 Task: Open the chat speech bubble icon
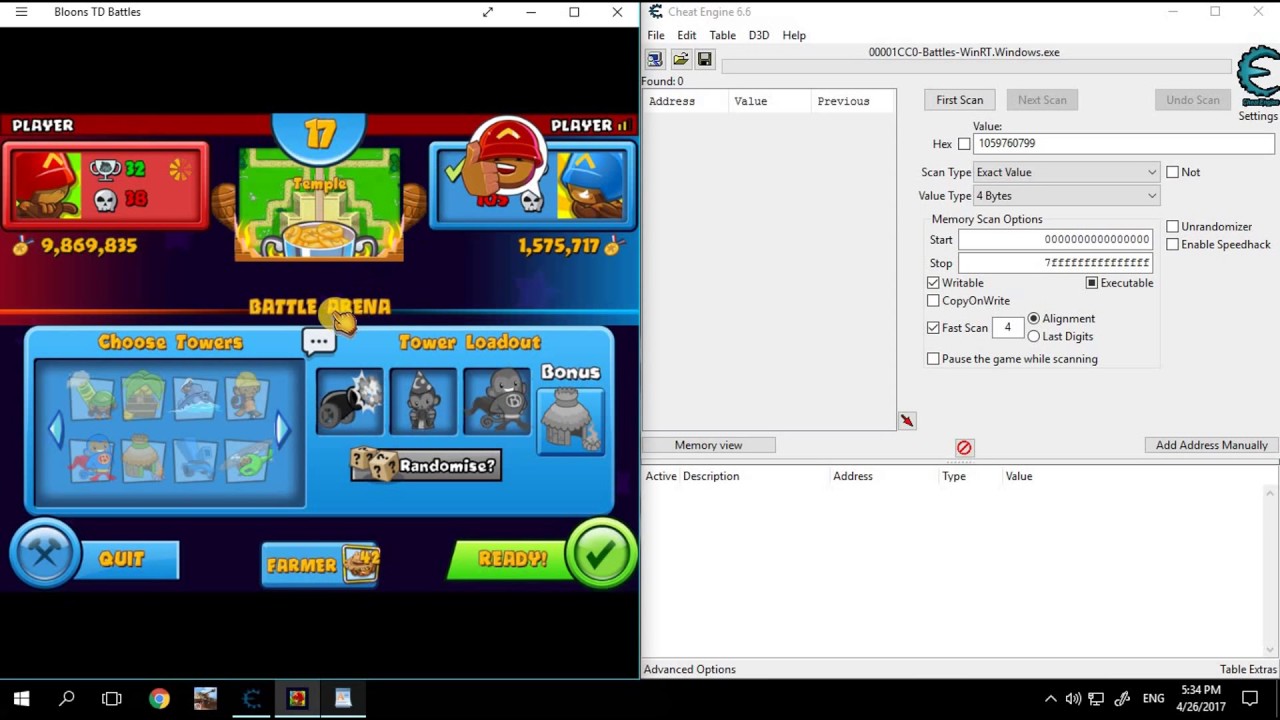(x=319, y=342)
